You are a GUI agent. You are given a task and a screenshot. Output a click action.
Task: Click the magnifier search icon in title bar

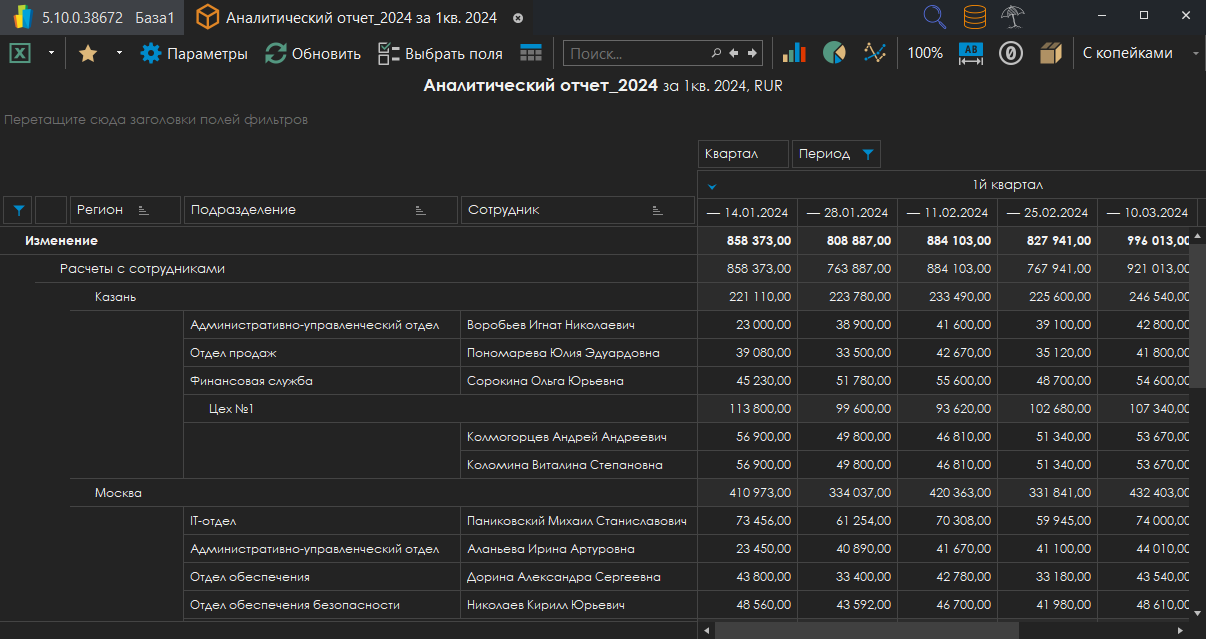point(934,17)
